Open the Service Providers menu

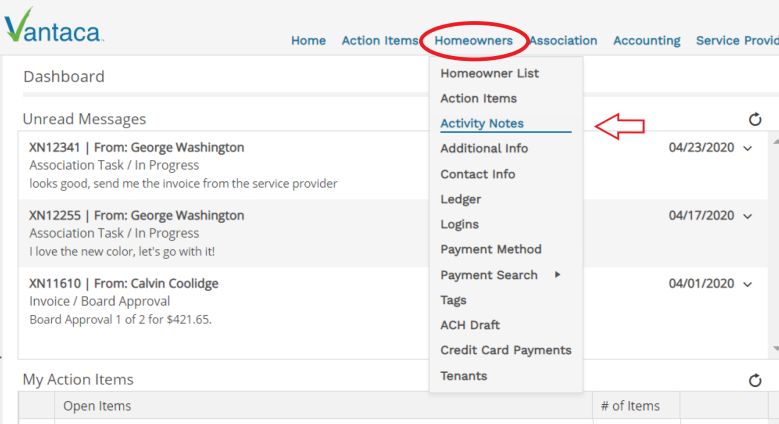(737, 41)
